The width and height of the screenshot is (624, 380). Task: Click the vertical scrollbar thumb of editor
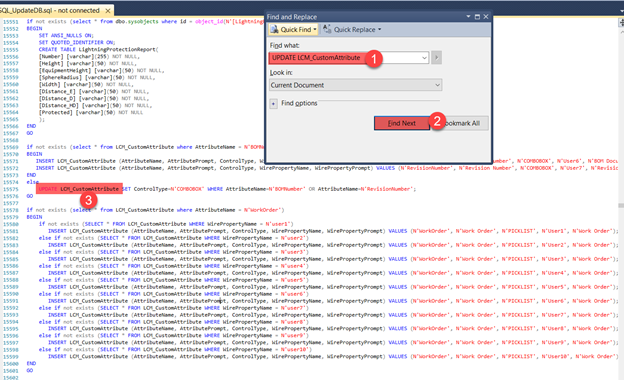click(621, 205)
